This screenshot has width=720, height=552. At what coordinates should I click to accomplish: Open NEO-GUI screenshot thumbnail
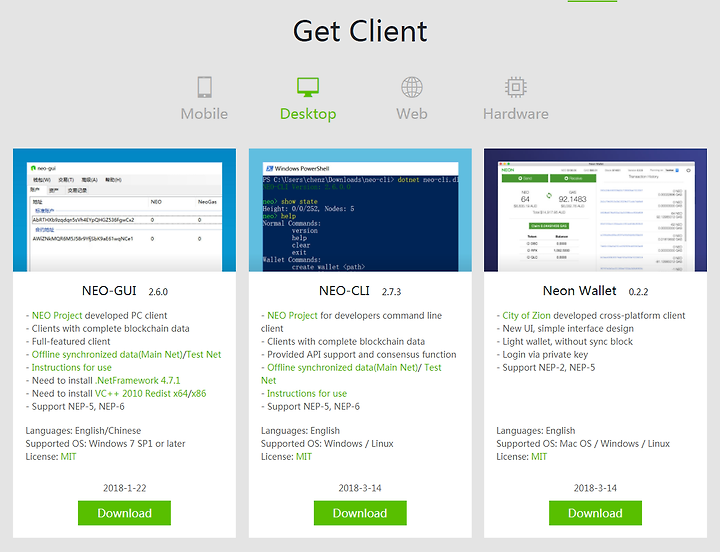(x=124, y=210)
